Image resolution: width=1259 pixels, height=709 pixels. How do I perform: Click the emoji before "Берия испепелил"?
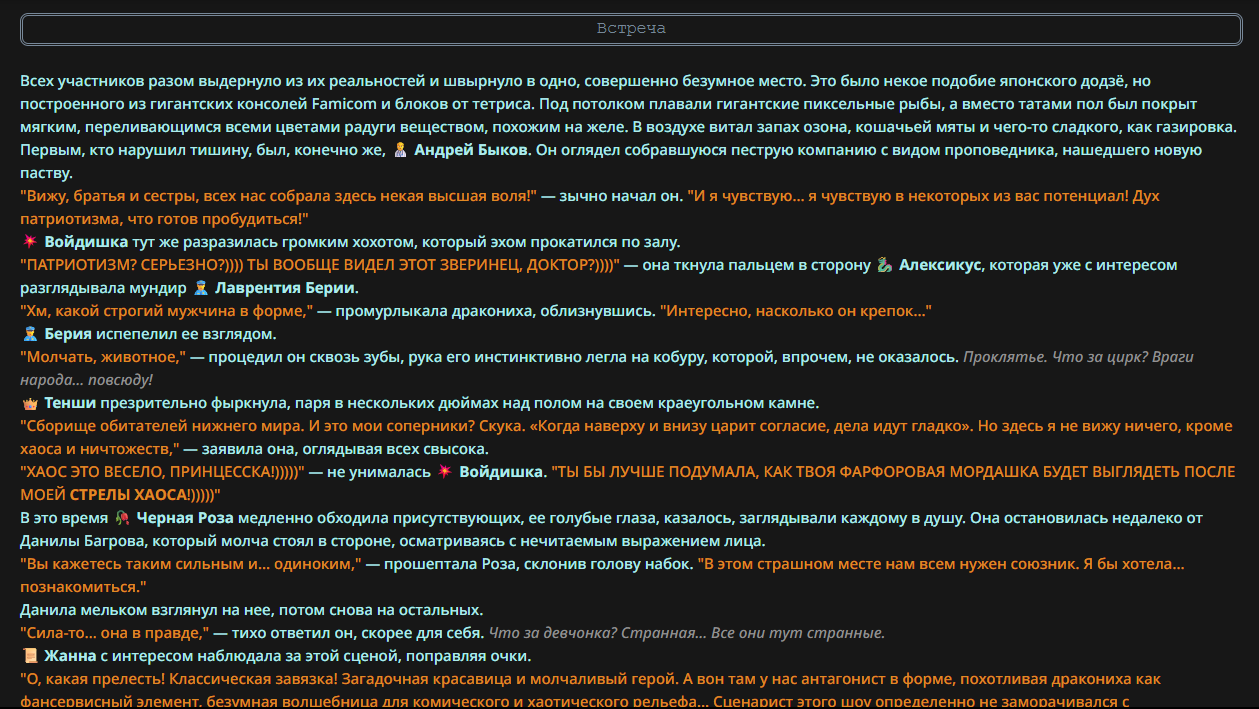tap(28, 334)
